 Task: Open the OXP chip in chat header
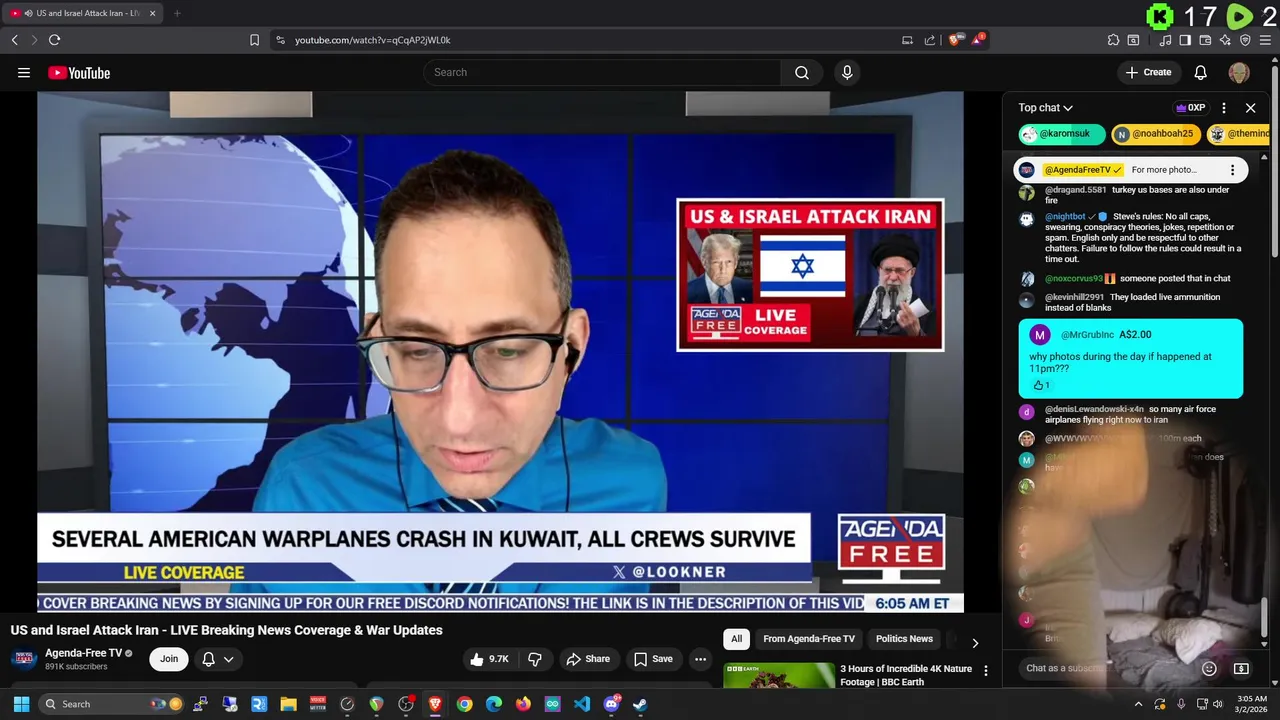point(1190,108)
